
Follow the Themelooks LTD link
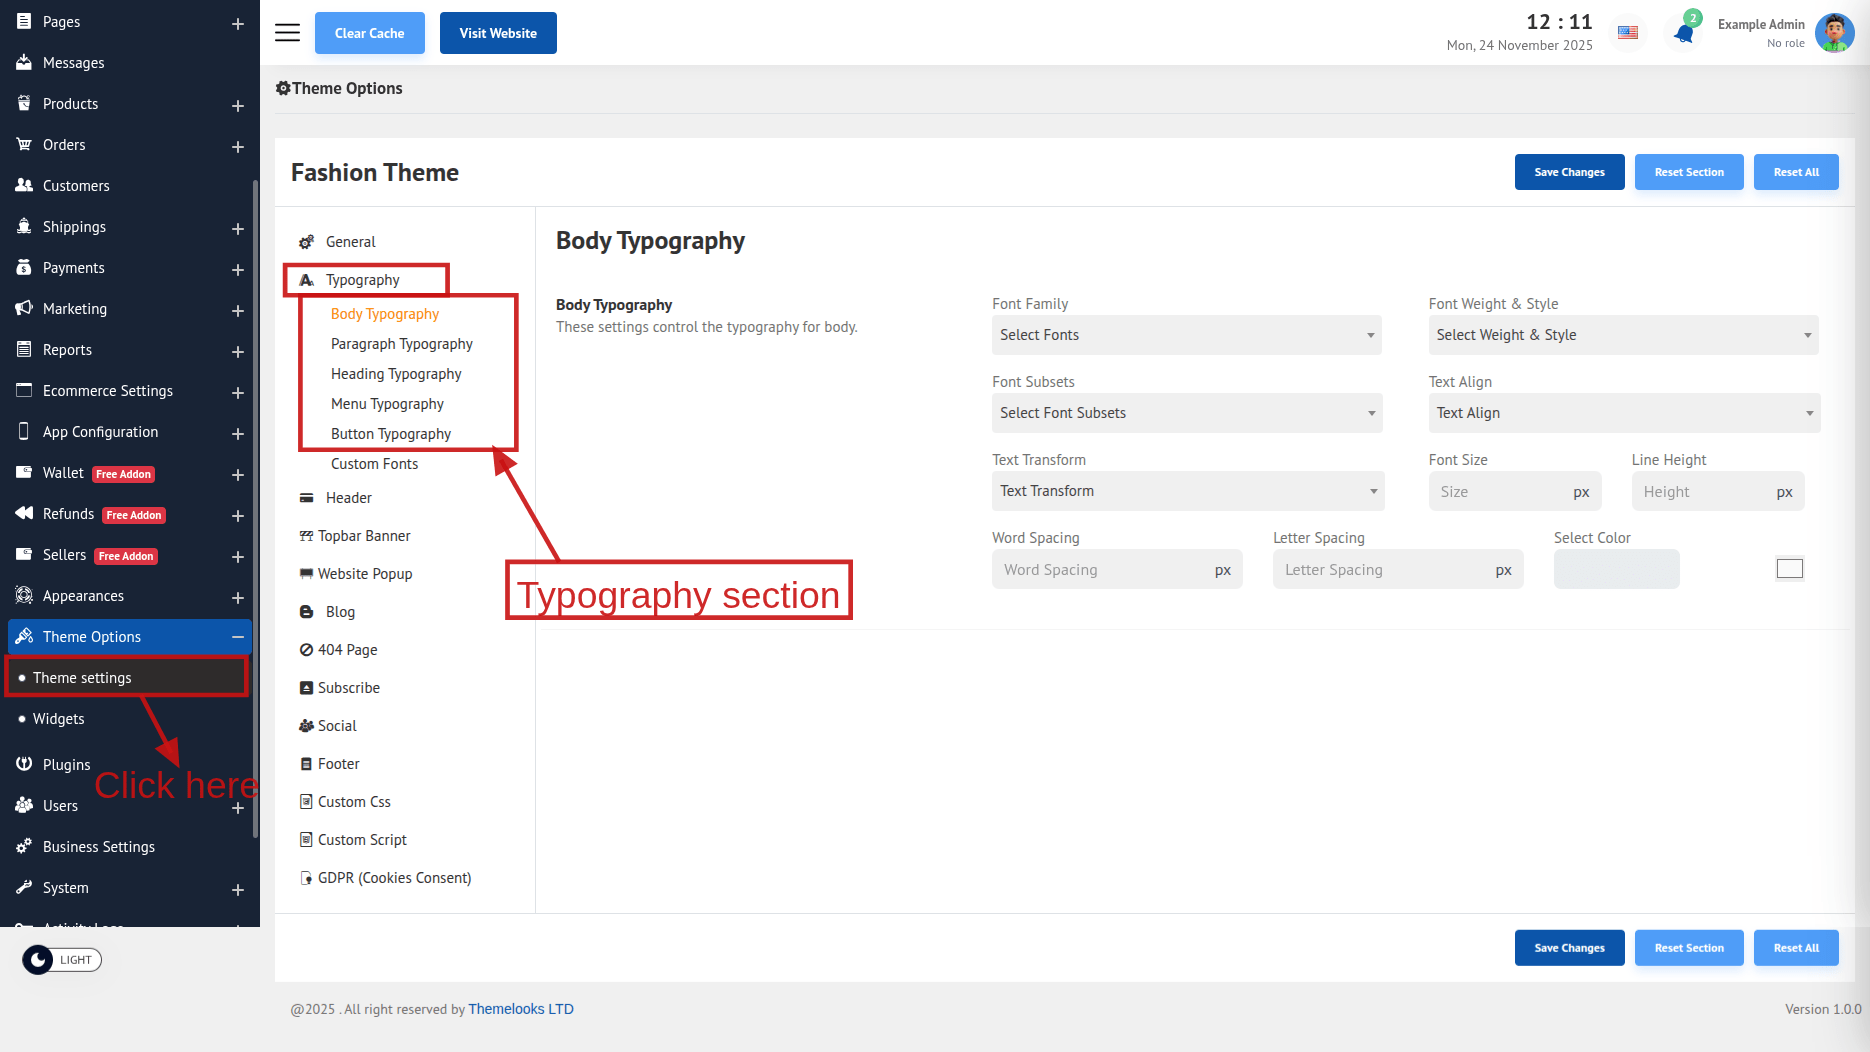pos(521,1009)
